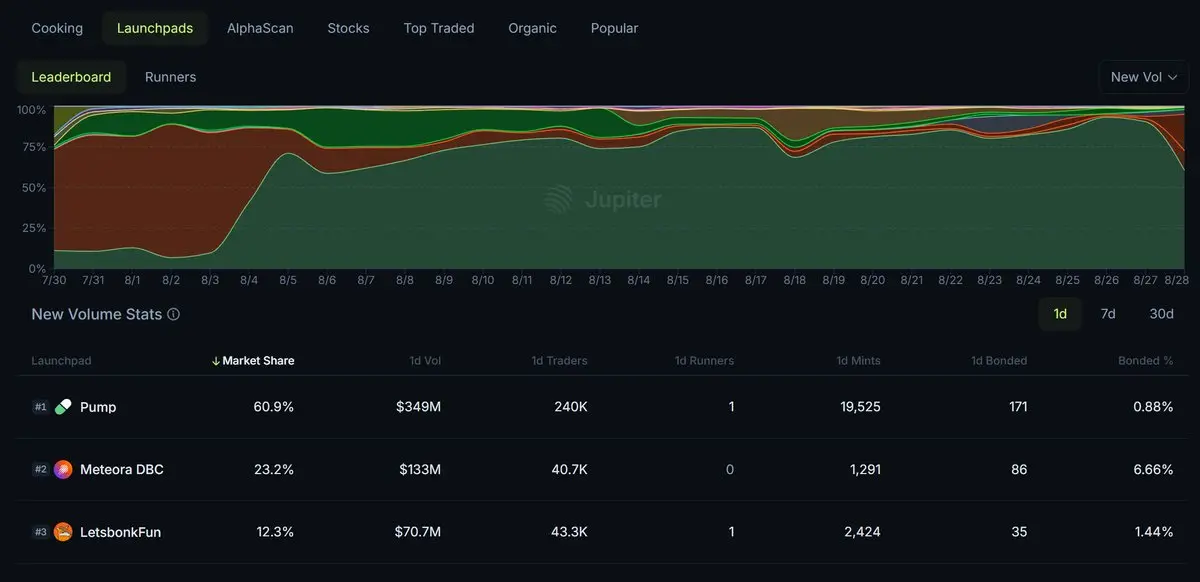Viewport: 1200px width, 582px height.
Task: Click the 86 bonded value
Action: [1019, 469]
